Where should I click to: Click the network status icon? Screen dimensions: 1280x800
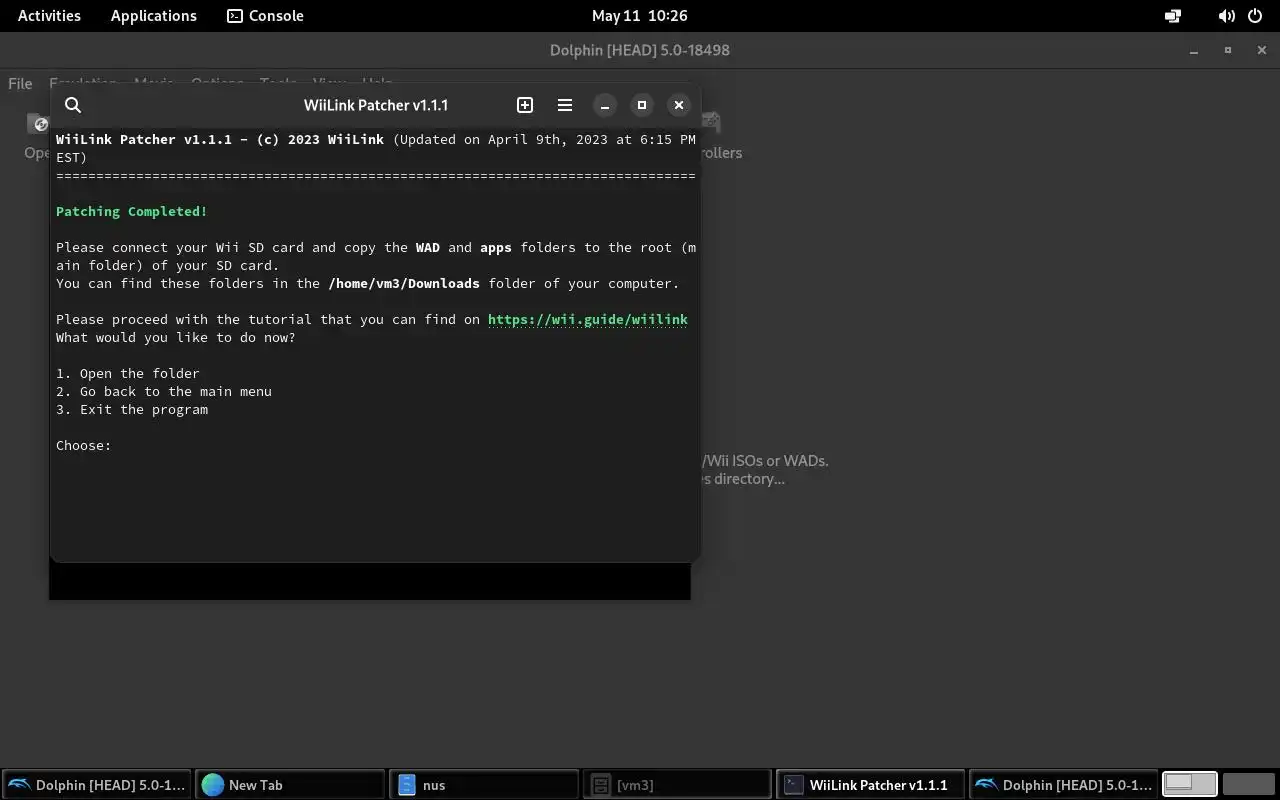click(x=1173, y=16)
